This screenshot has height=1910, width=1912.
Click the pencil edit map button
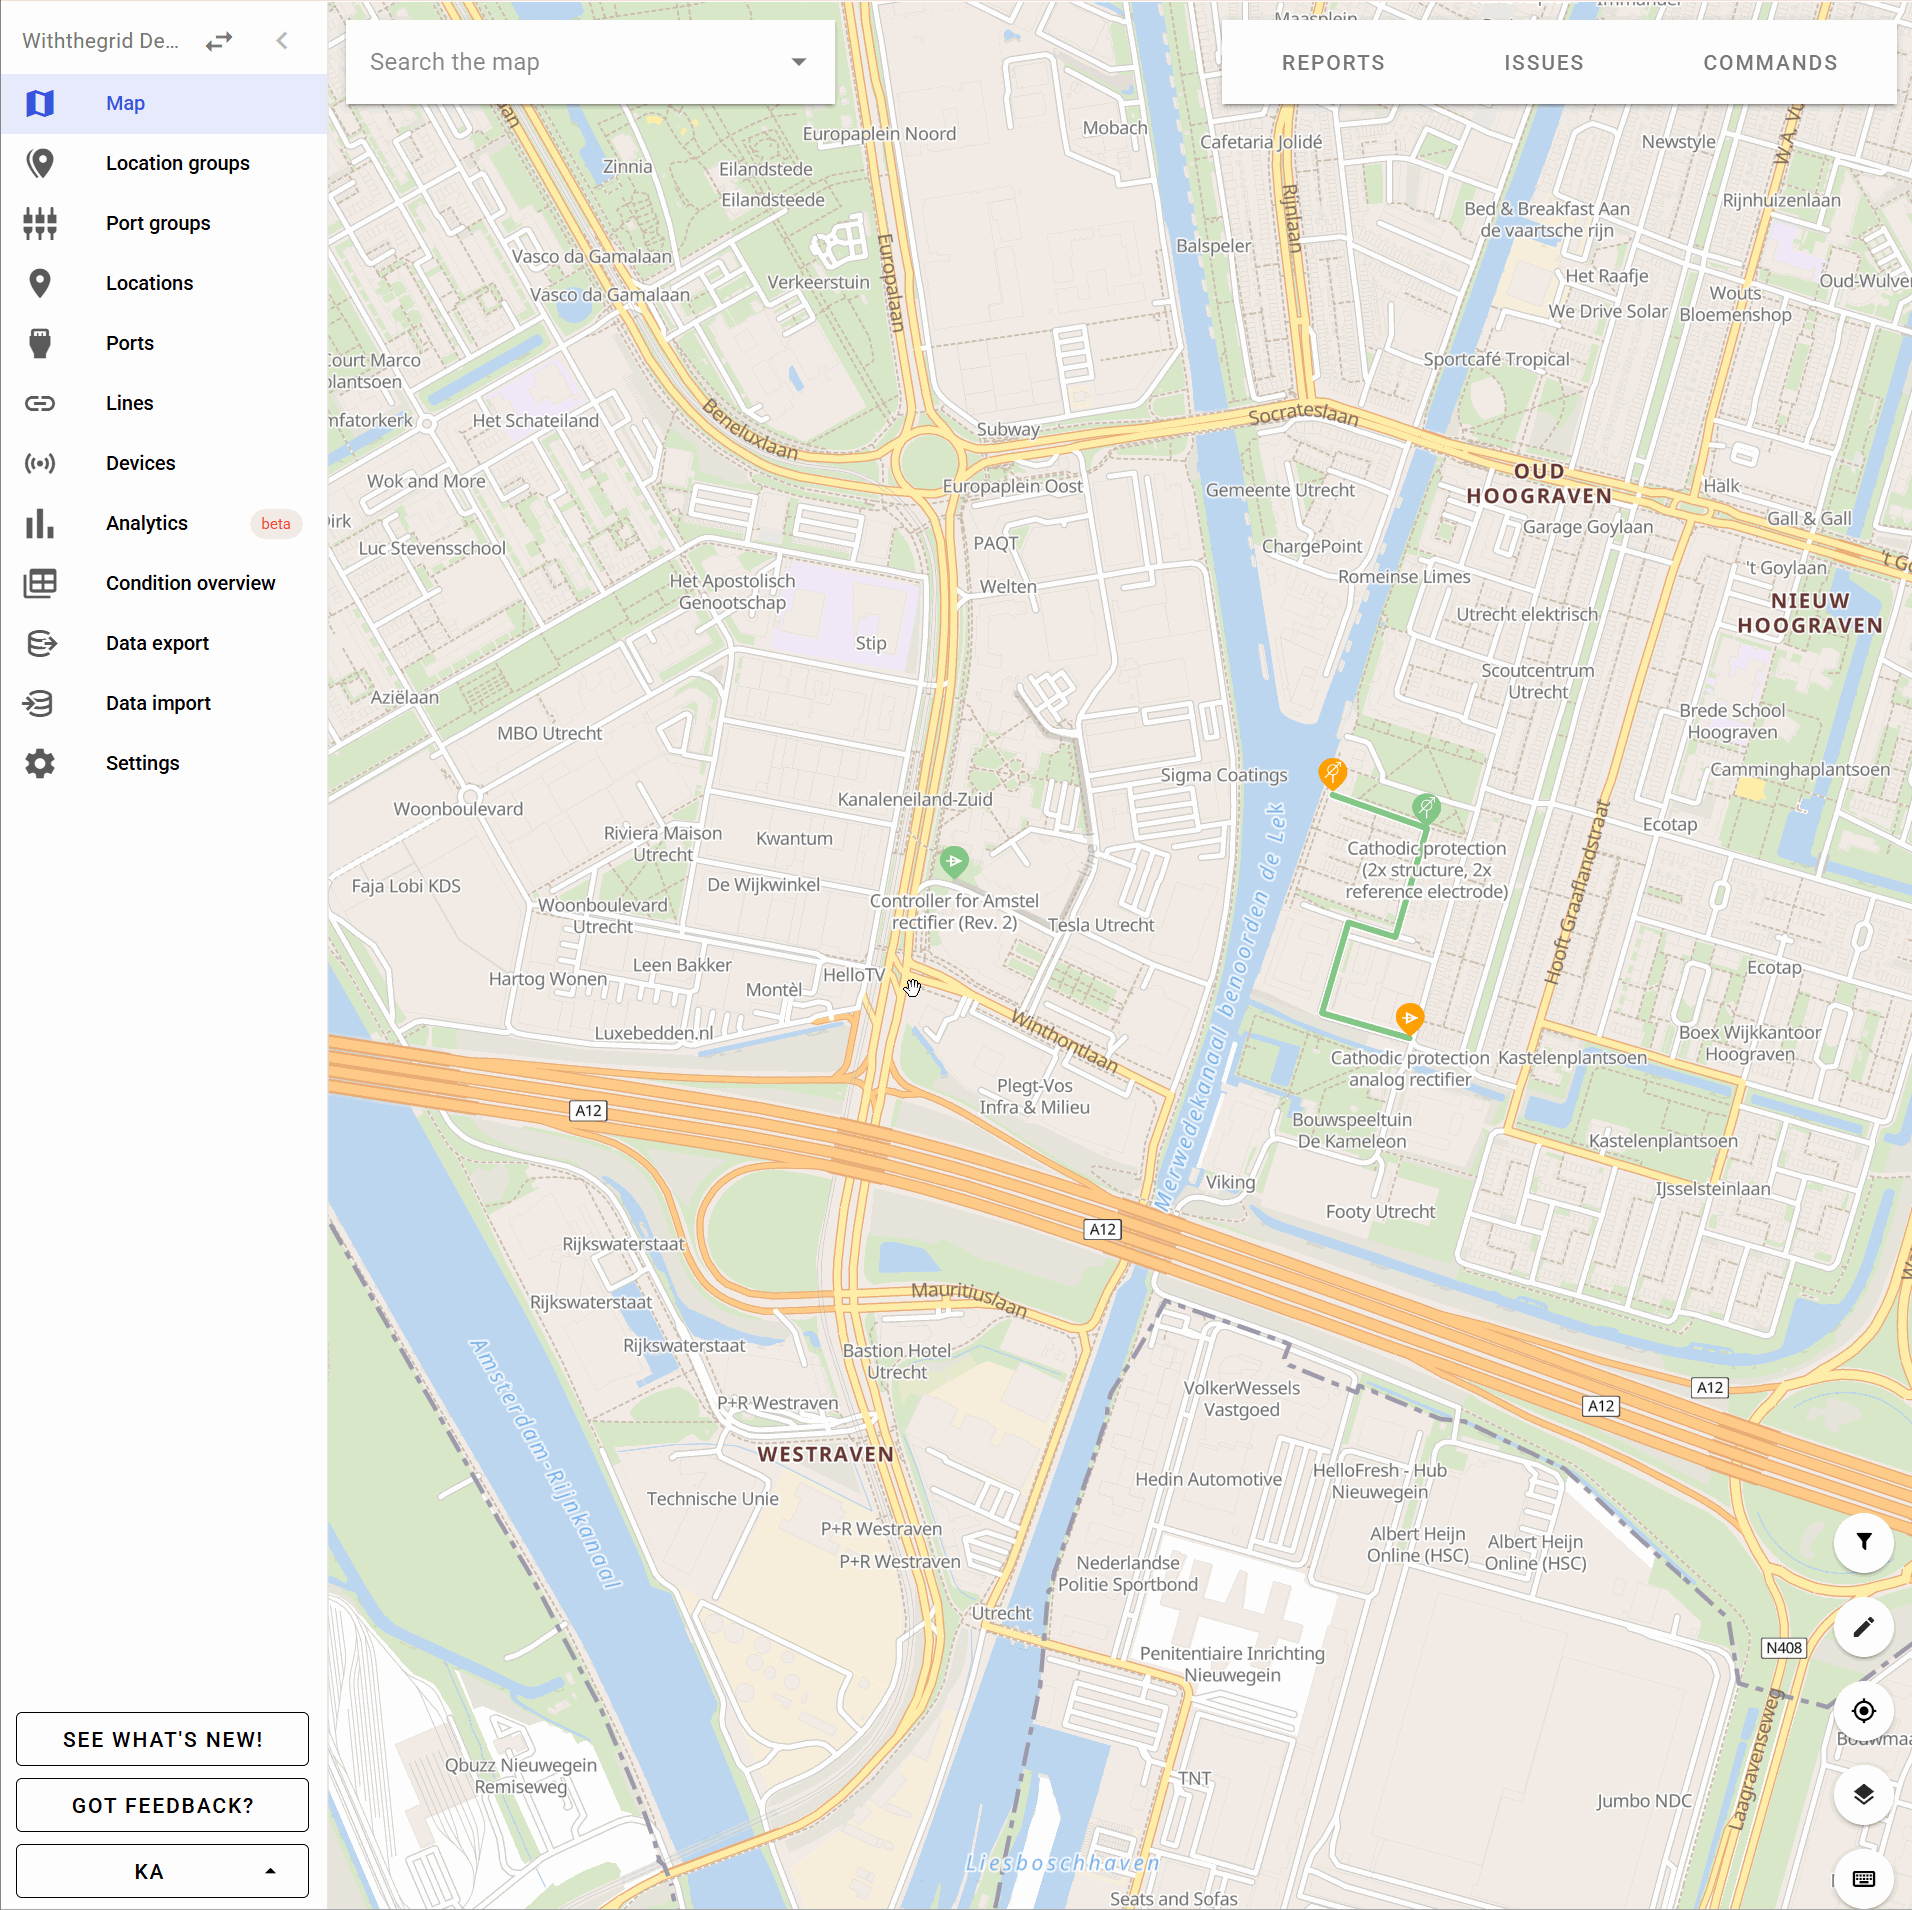pyautogui.click(x=1863, y=1627)
